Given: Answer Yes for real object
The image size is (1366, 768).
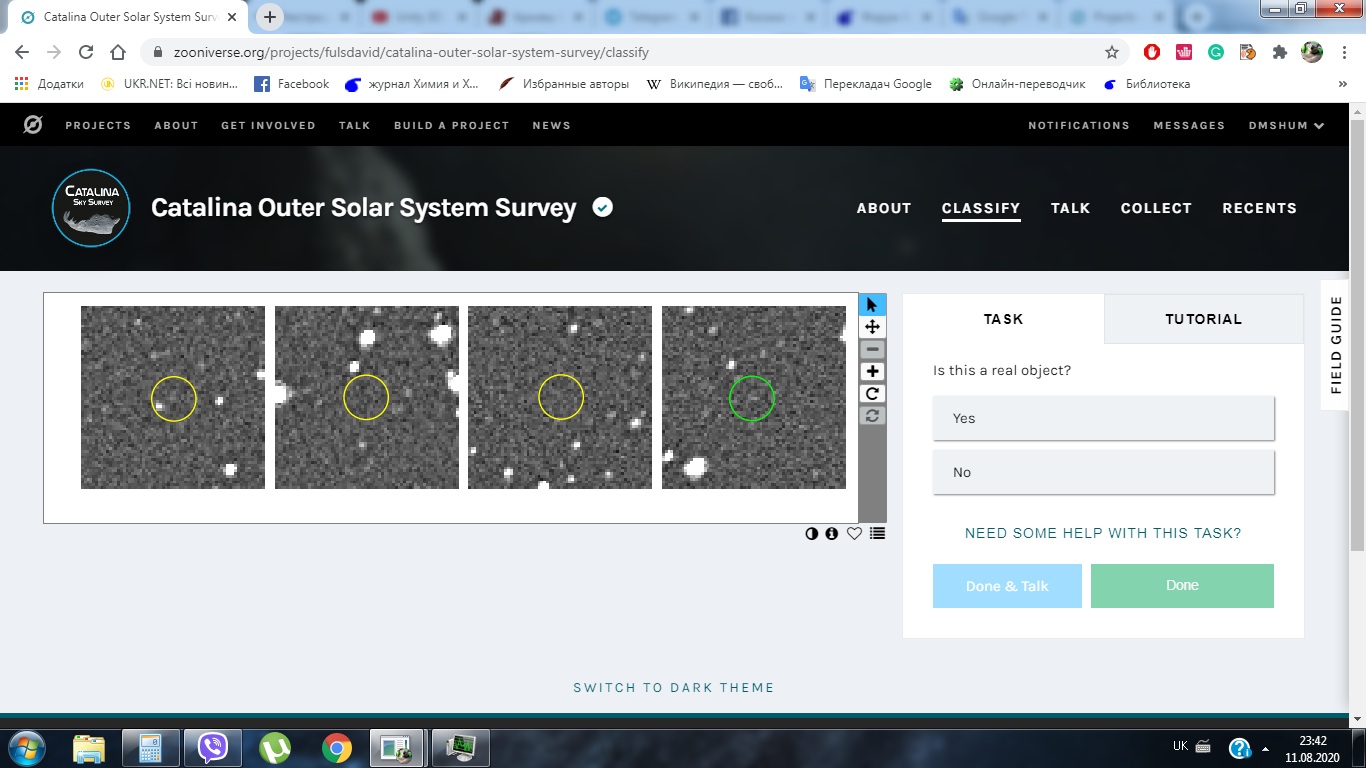Looking at the screenshot, I should [x=1103, y=418].
